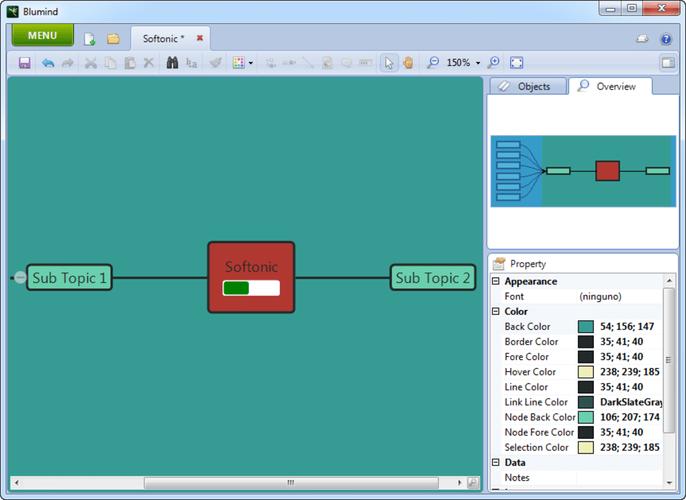Select the Softonic document tab
Image resolution: width=686 pixels, height=500 pixels.
click(163, 39)
